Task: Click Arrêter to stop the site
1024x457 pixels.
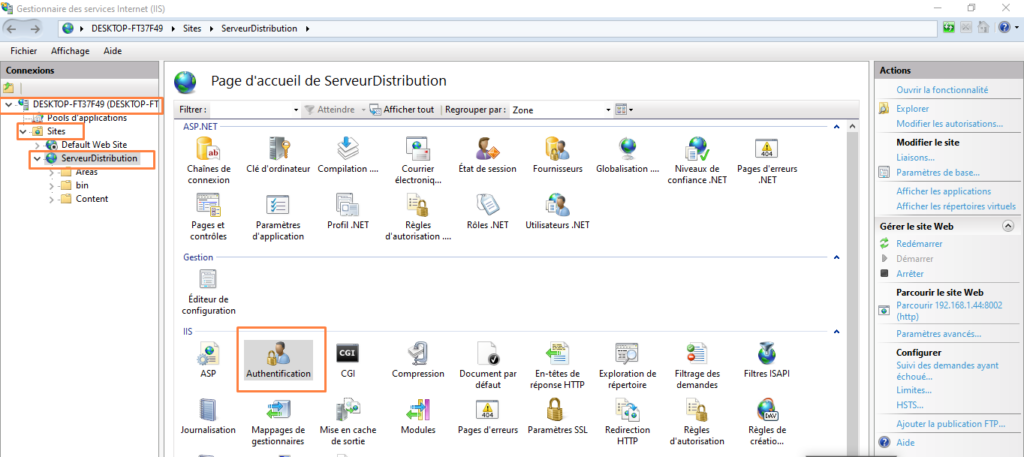Action: (910, 274)
